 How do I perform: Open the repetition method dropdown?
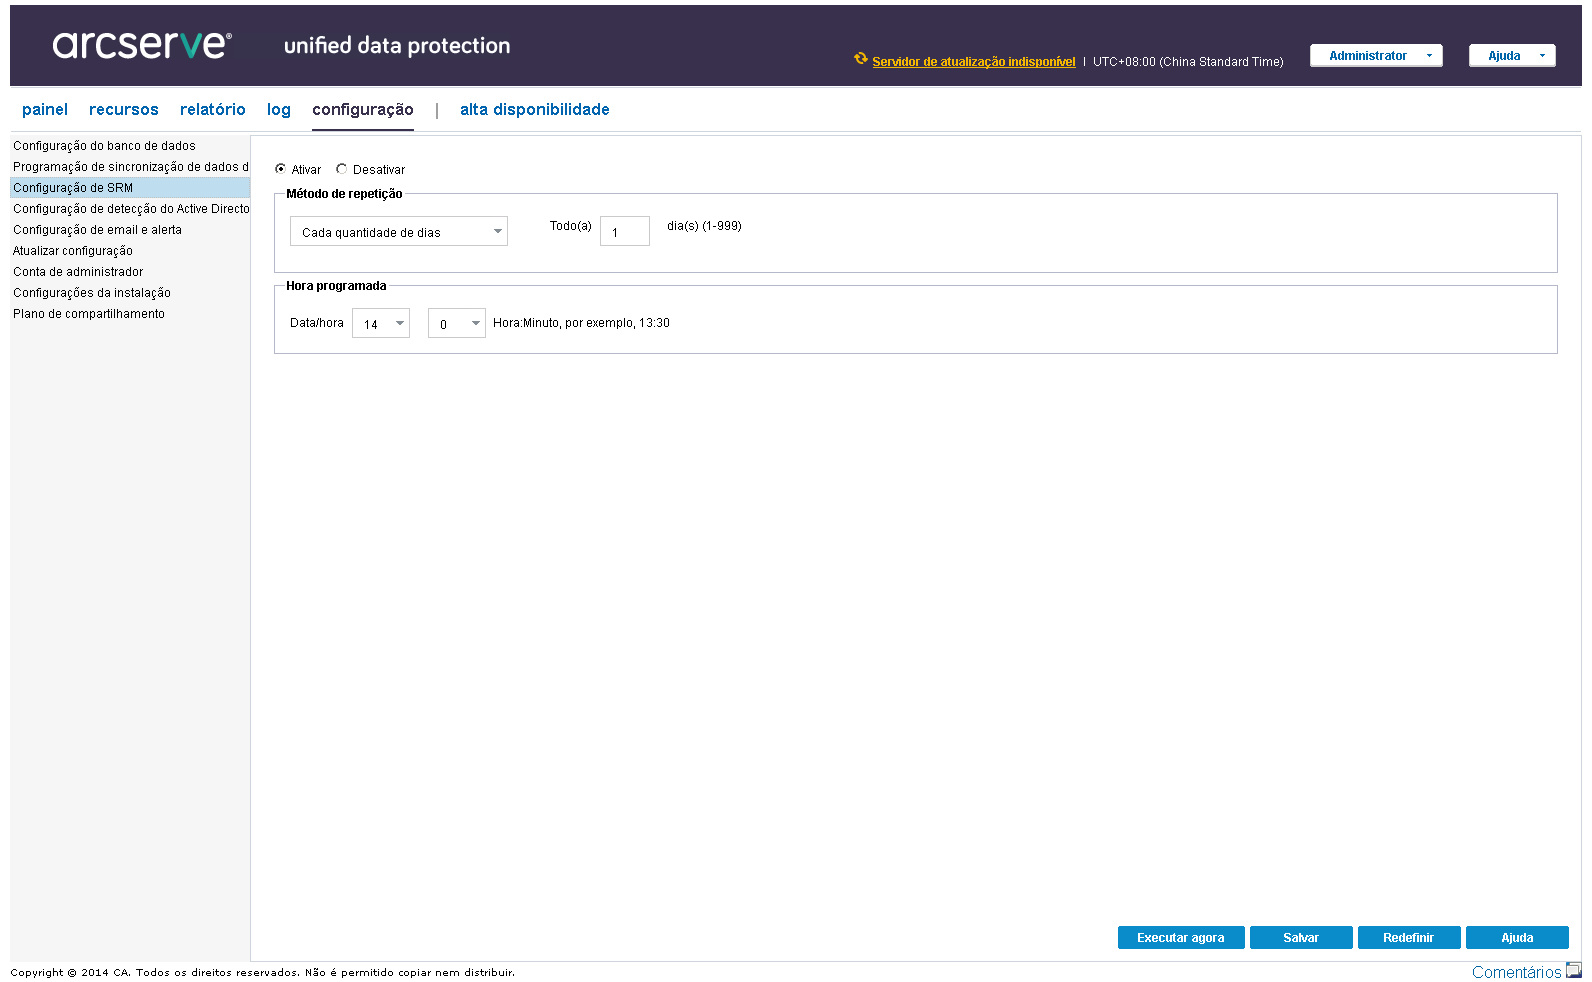pos(398,232)
